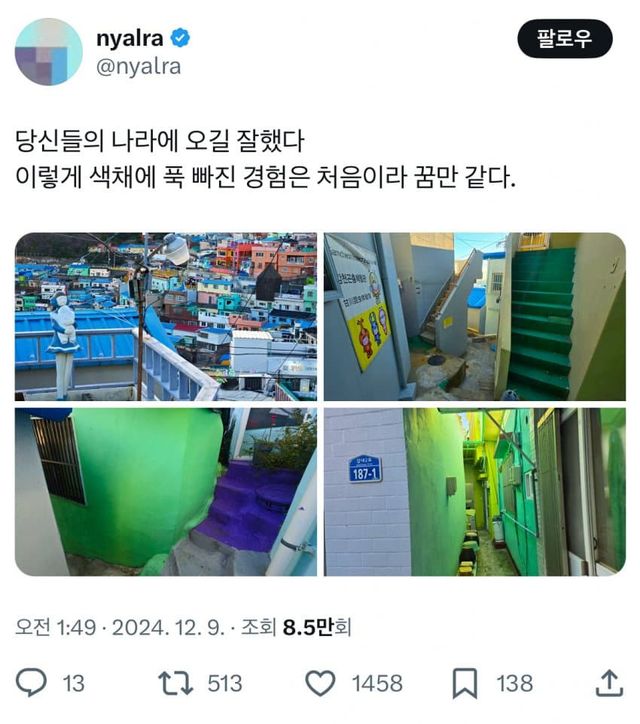Click the 1458 likes count

[377, 683]
